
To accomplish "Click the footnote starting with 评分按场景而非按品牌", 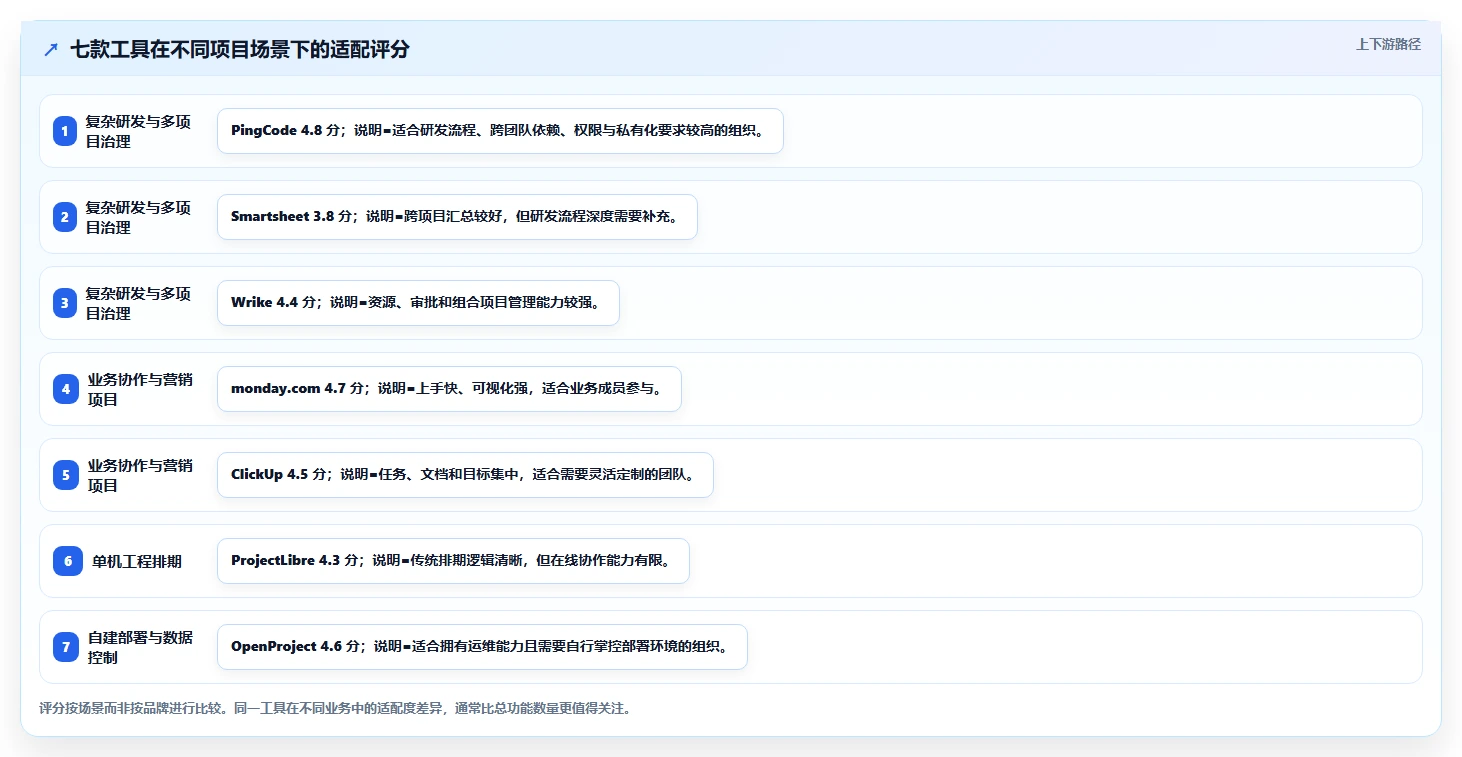I will [x=335, y=708].
